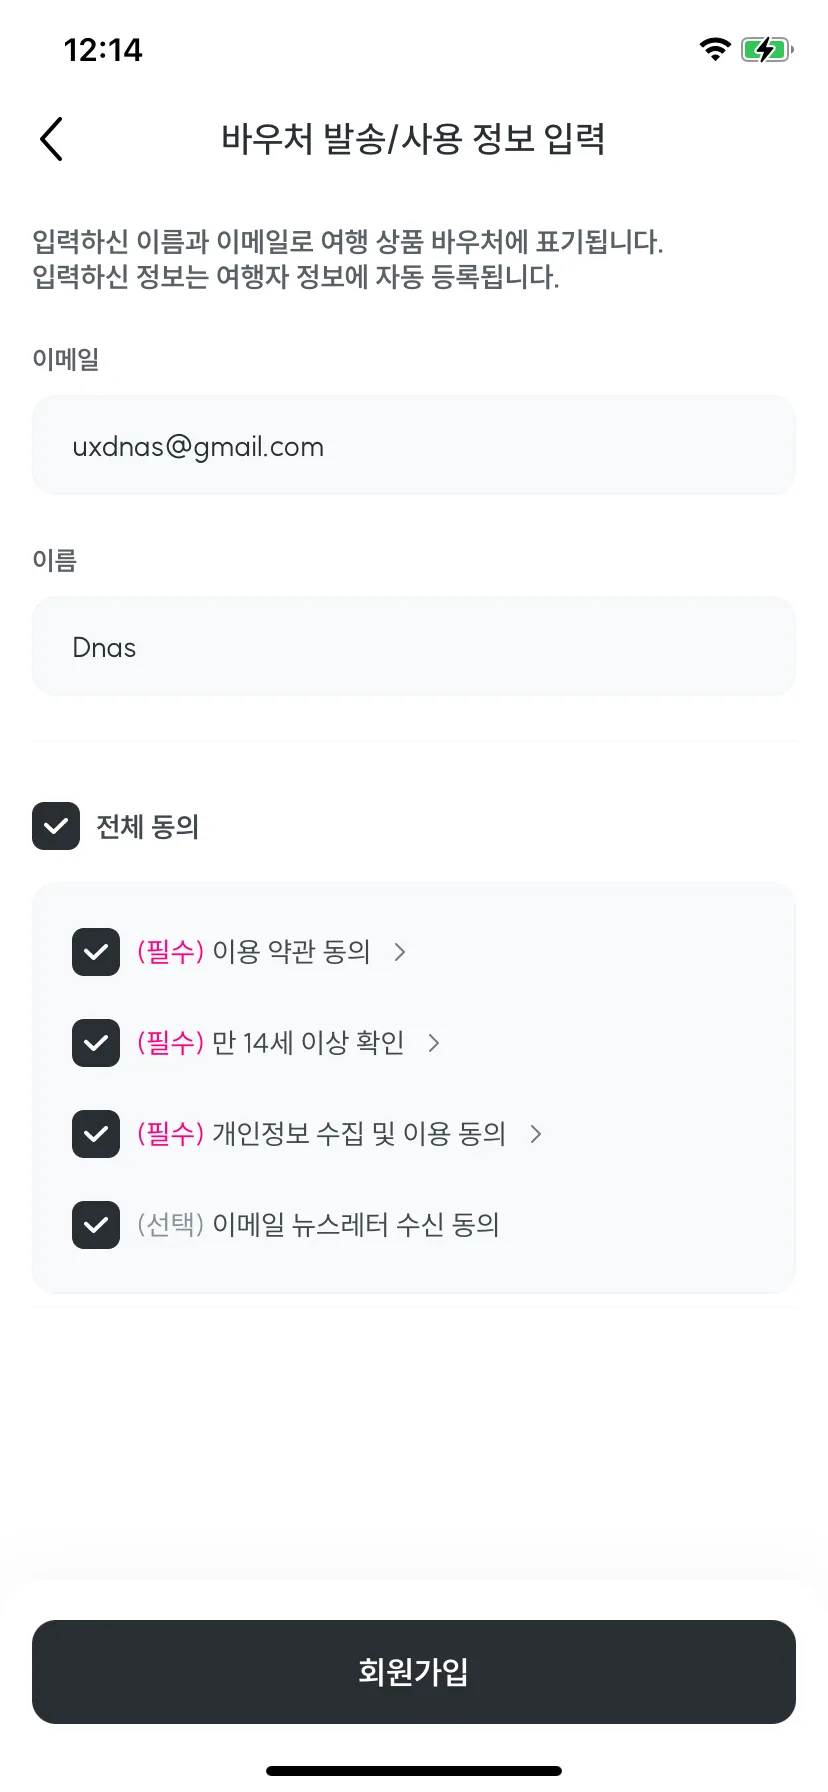Image resolution: width=828 pixels, height=1792 pixels.
Task: Tap the Wi-Fi status icon
Action: 715,49
